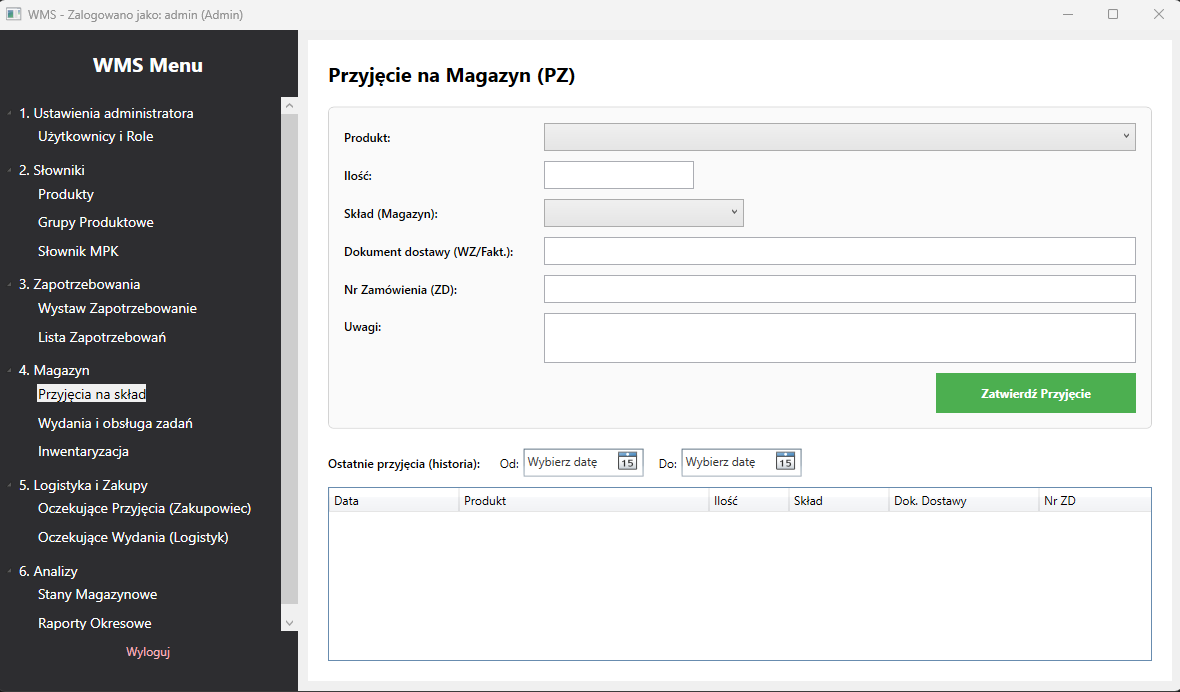Click the Nr Zamówienia (ZD) field
The height and width of the screenshot is (692, 1180).
pyautogui.click(x=839, y=289)
